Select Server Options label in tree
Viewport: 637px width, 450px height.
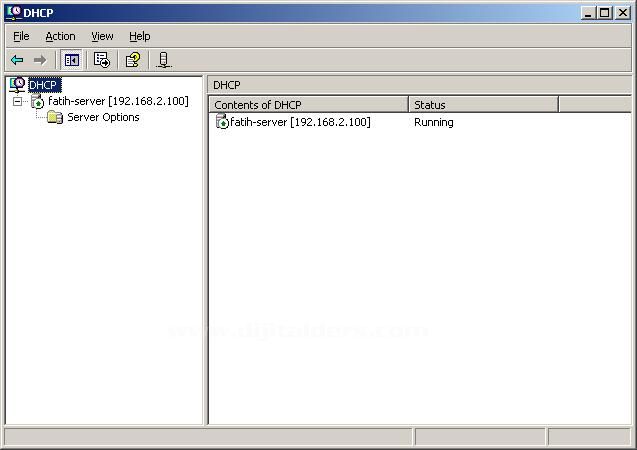coord(103,117)
